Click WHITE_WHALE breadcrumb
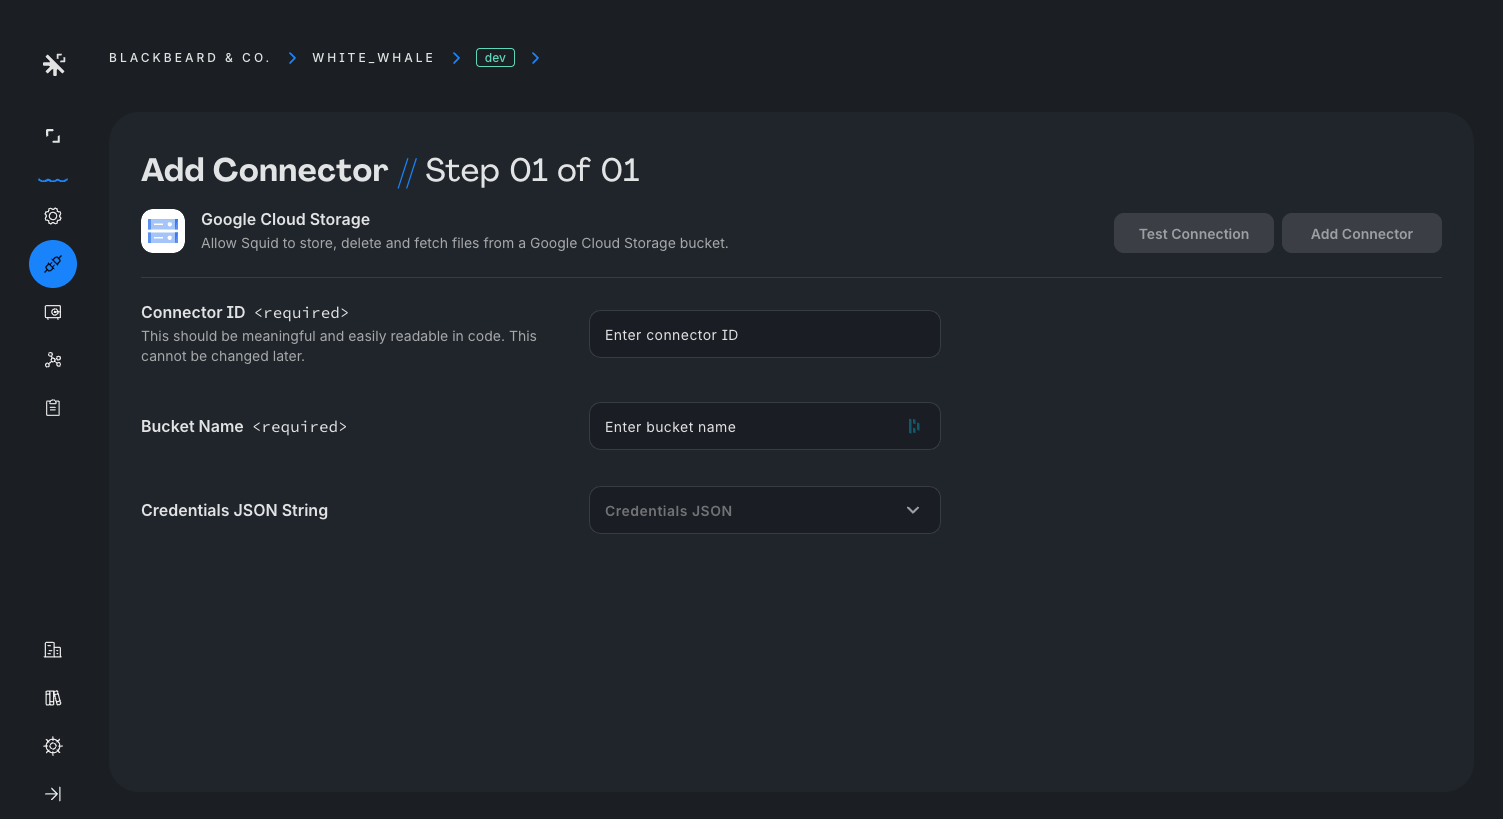 pos(373,58)
